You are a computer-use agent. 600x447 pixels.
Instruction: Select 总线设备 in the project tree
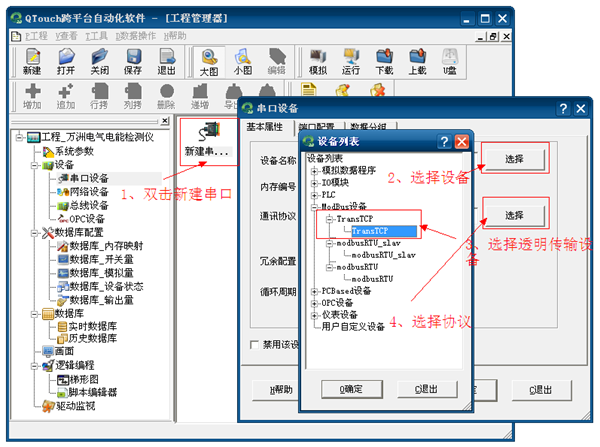coord(88,206)
